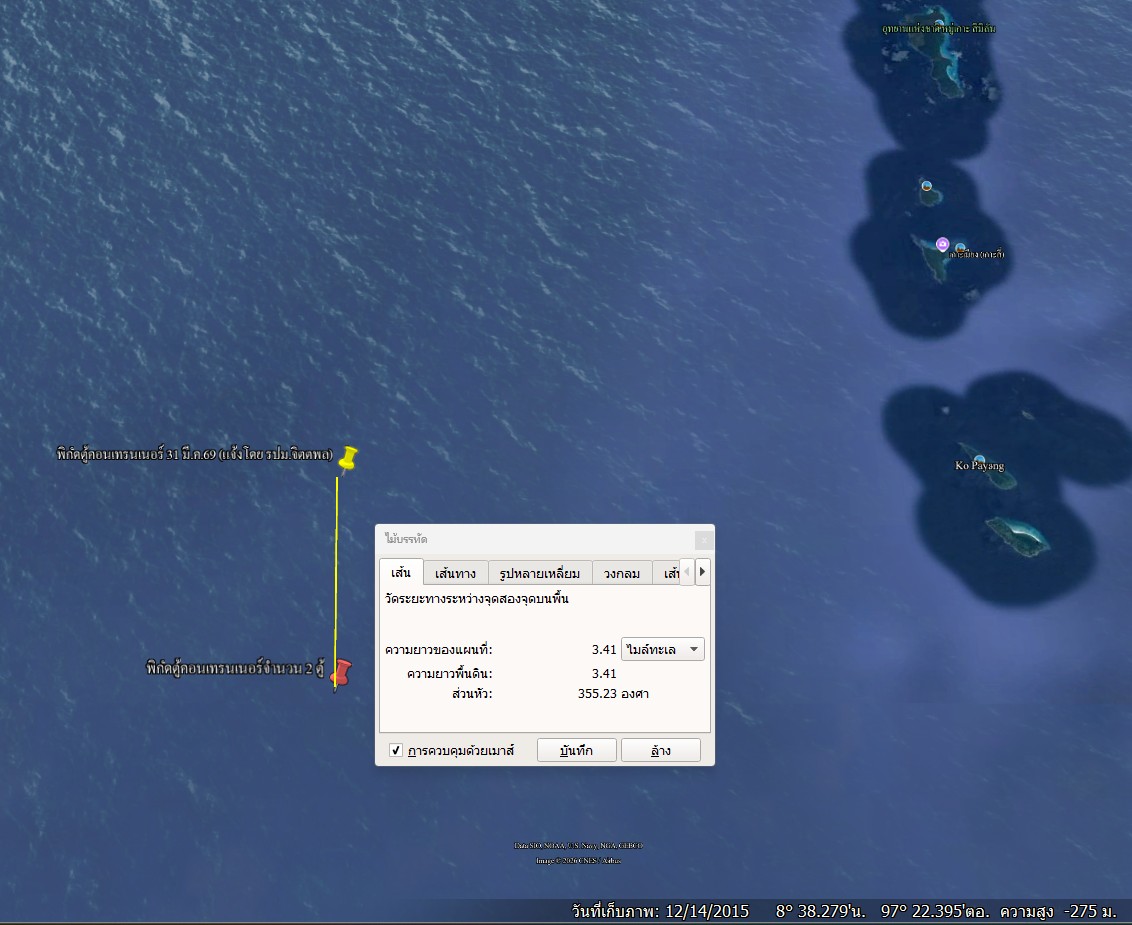The height and width of the screenshot is (925, 1132).
Task: Click the yellow pushpin placemark
Action: coord(348,458)
